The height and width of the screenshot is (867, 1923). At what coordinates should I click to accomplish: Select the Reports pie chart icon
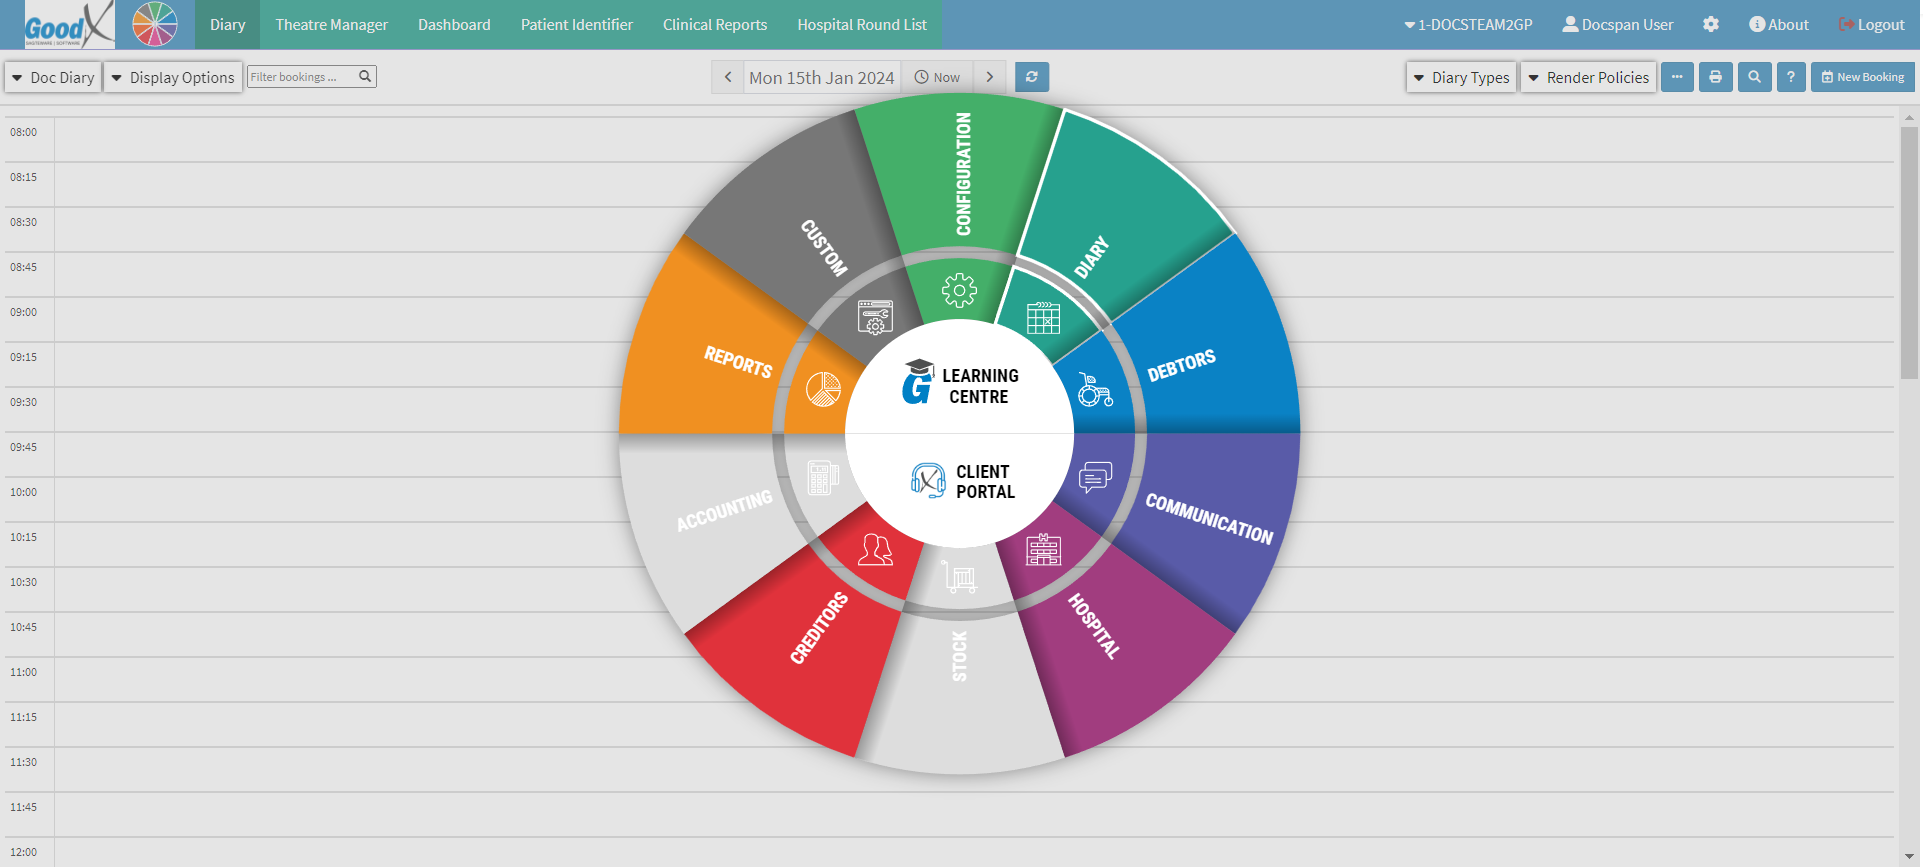click(823, 390)
